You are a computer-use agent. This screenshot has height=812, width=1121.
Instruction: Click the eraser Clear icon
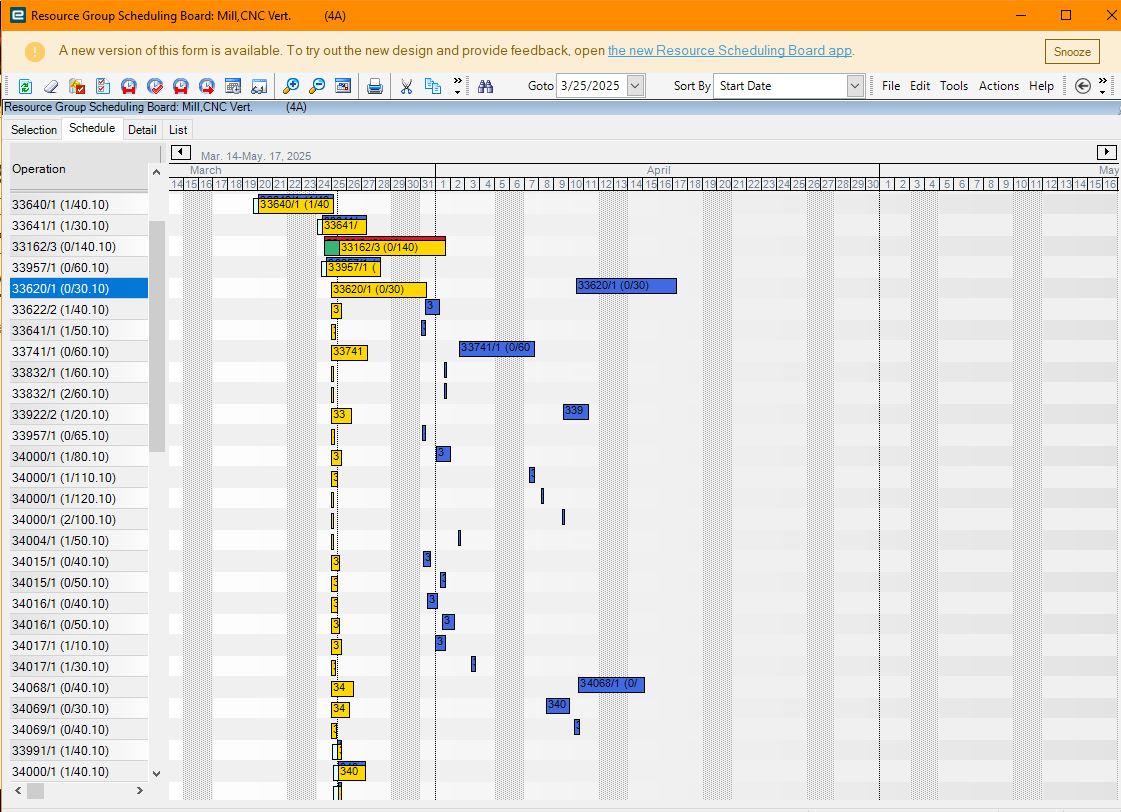pos(51,86)
